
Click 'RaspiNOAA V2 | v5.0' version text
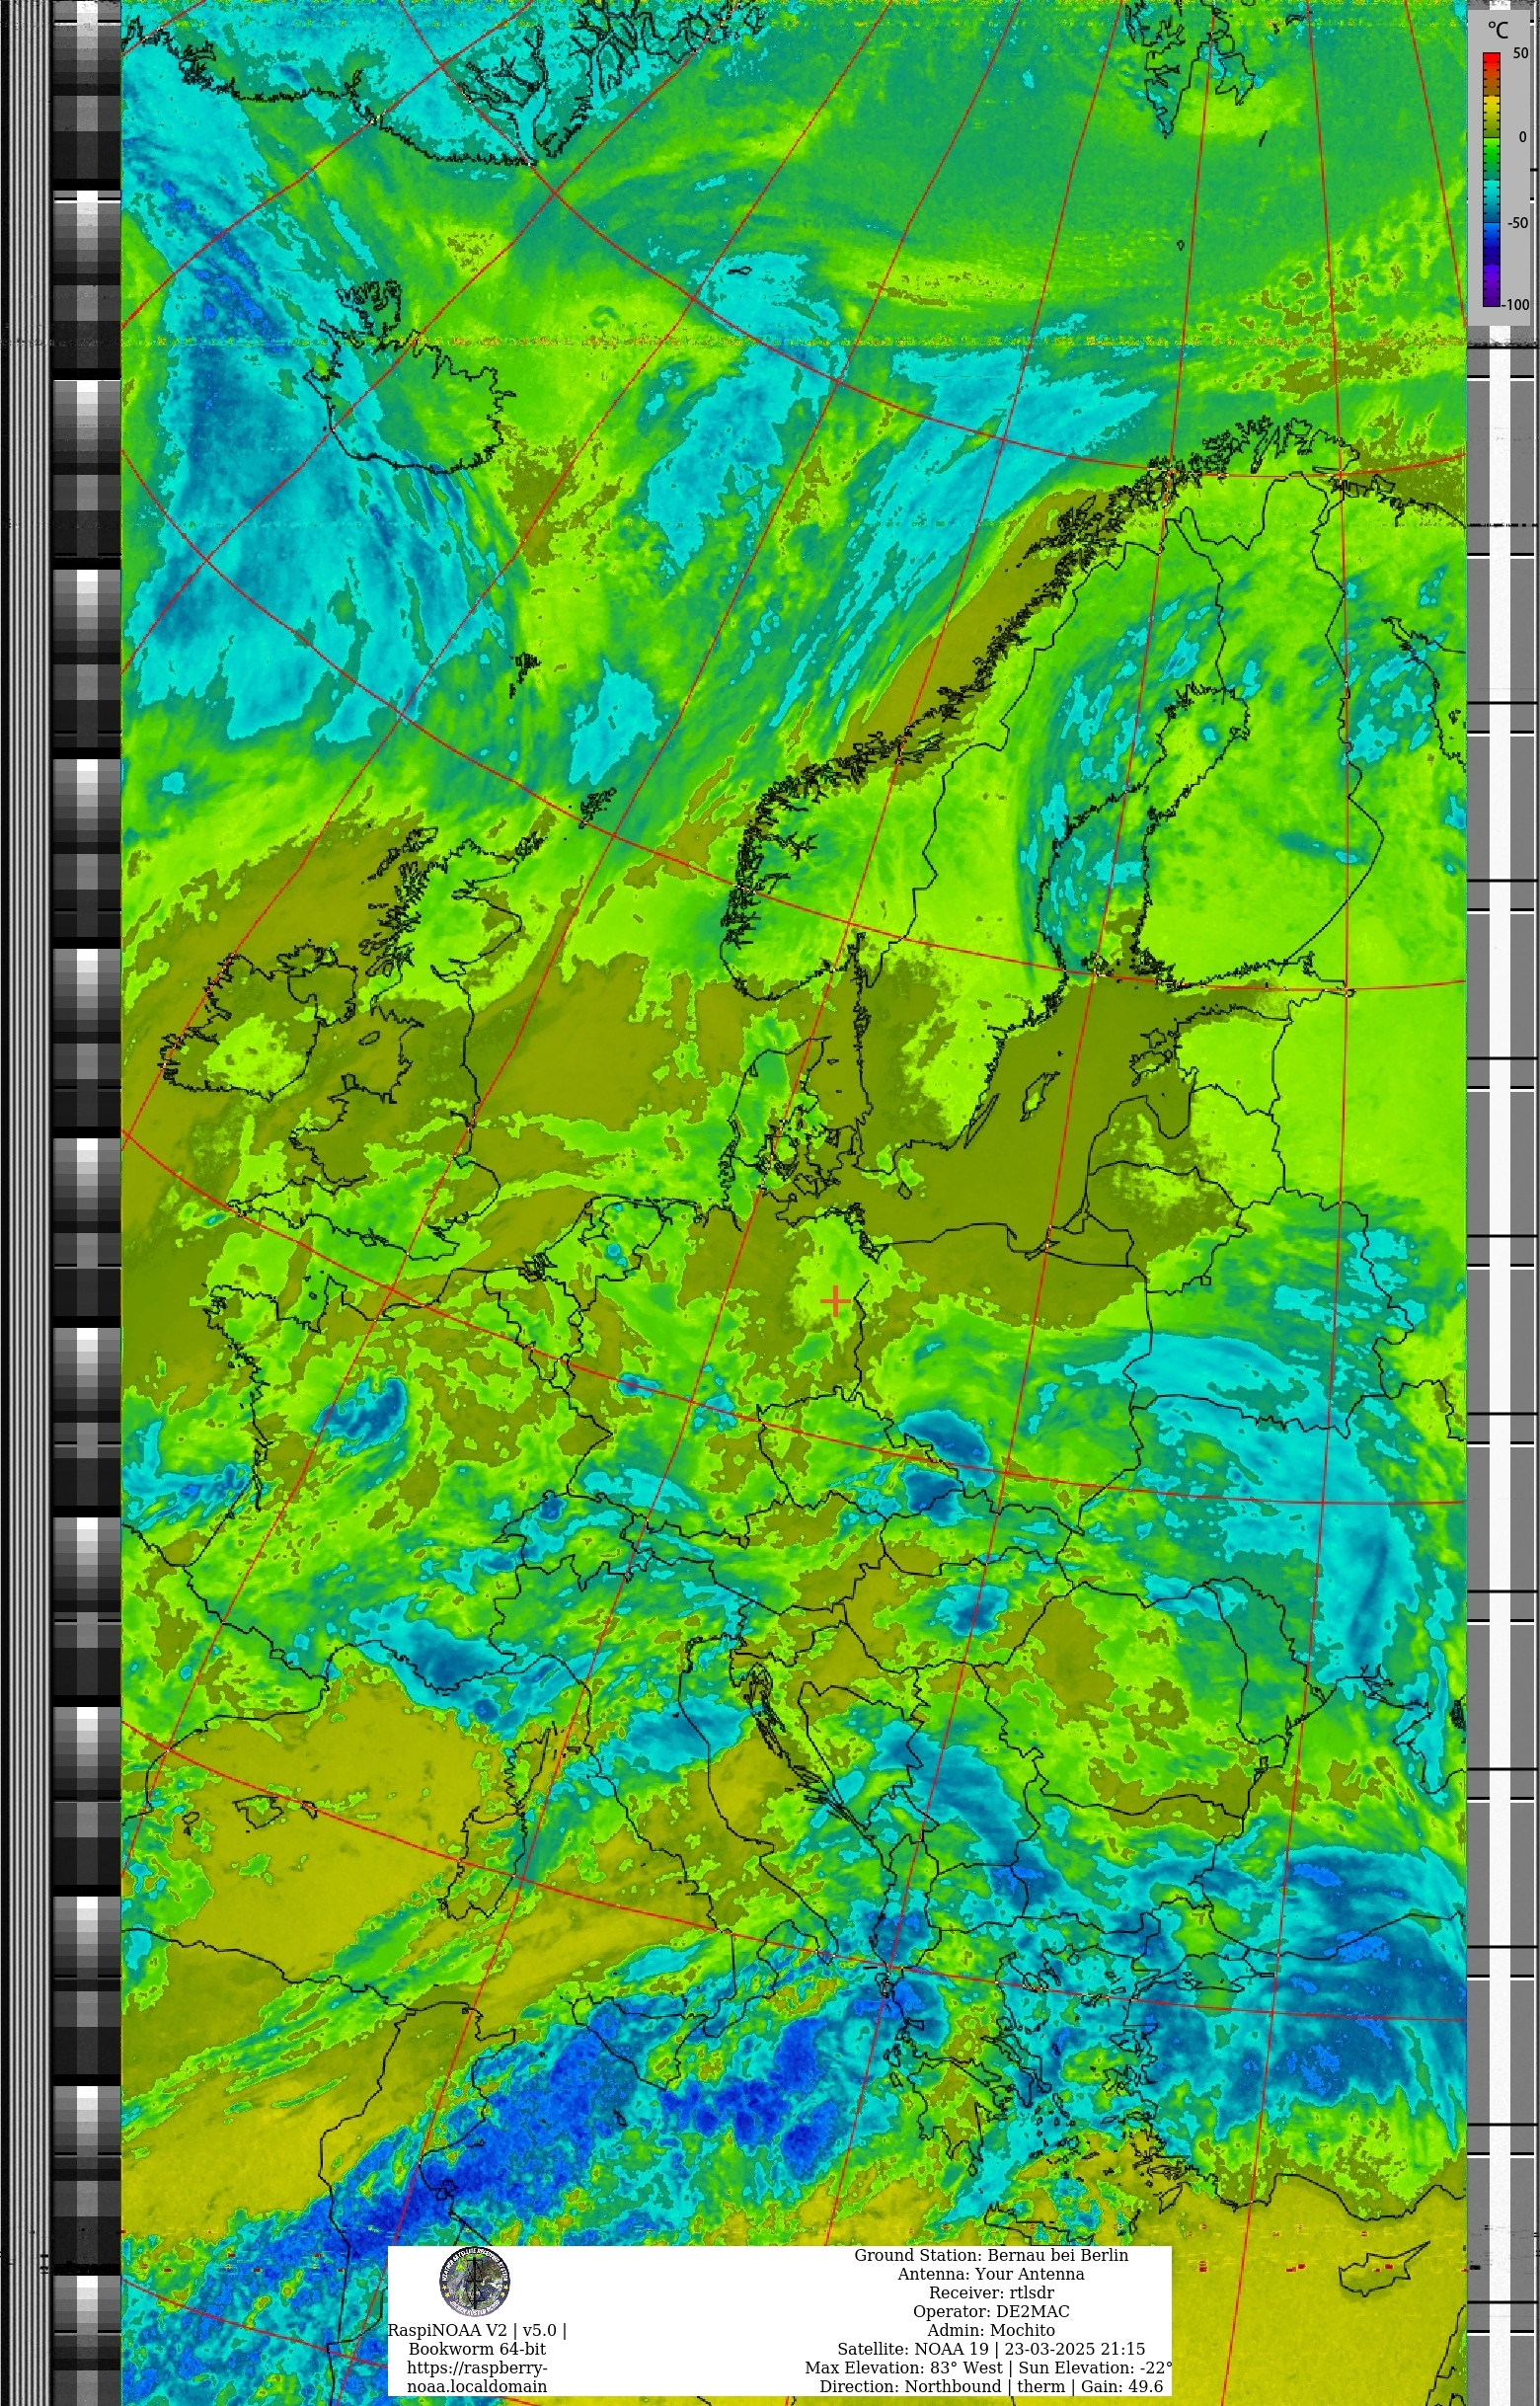point(477,2330)
